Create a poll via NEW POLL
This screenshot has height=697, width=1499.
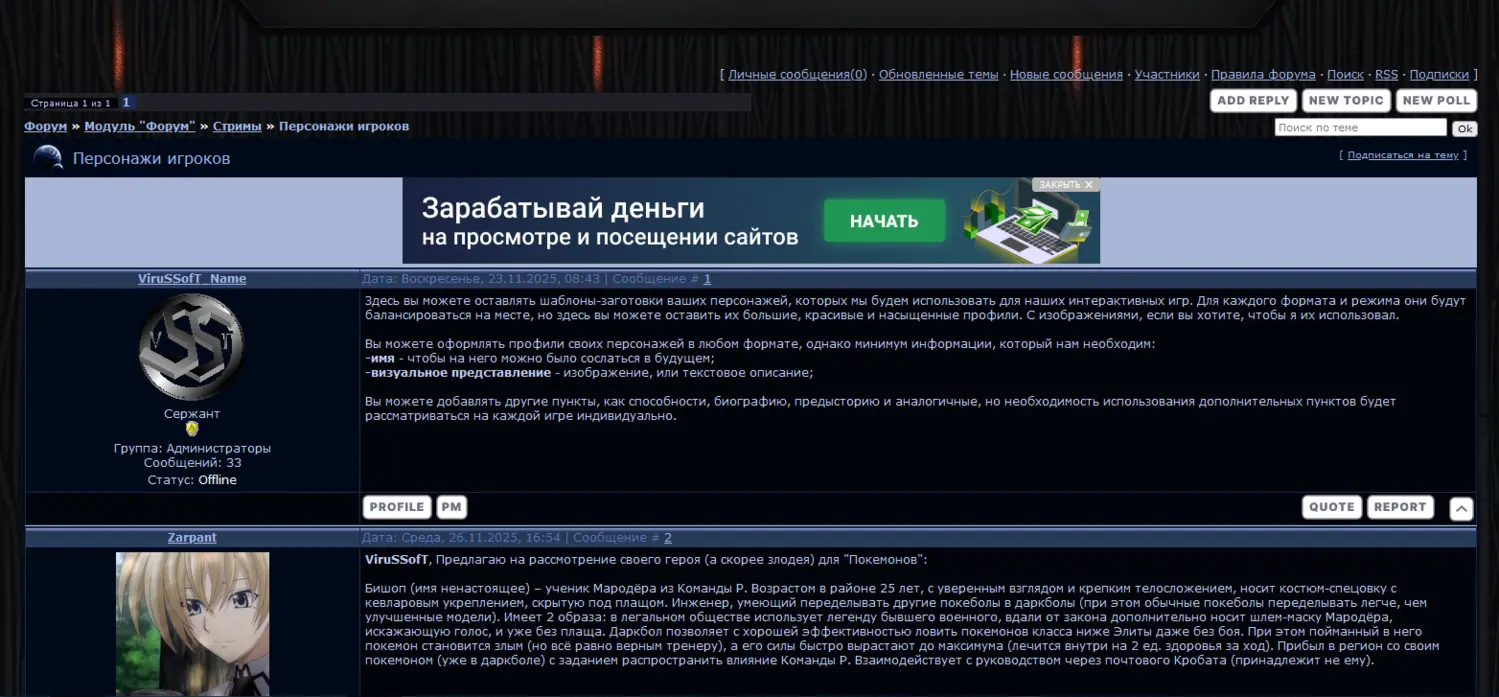[1436, 101]
